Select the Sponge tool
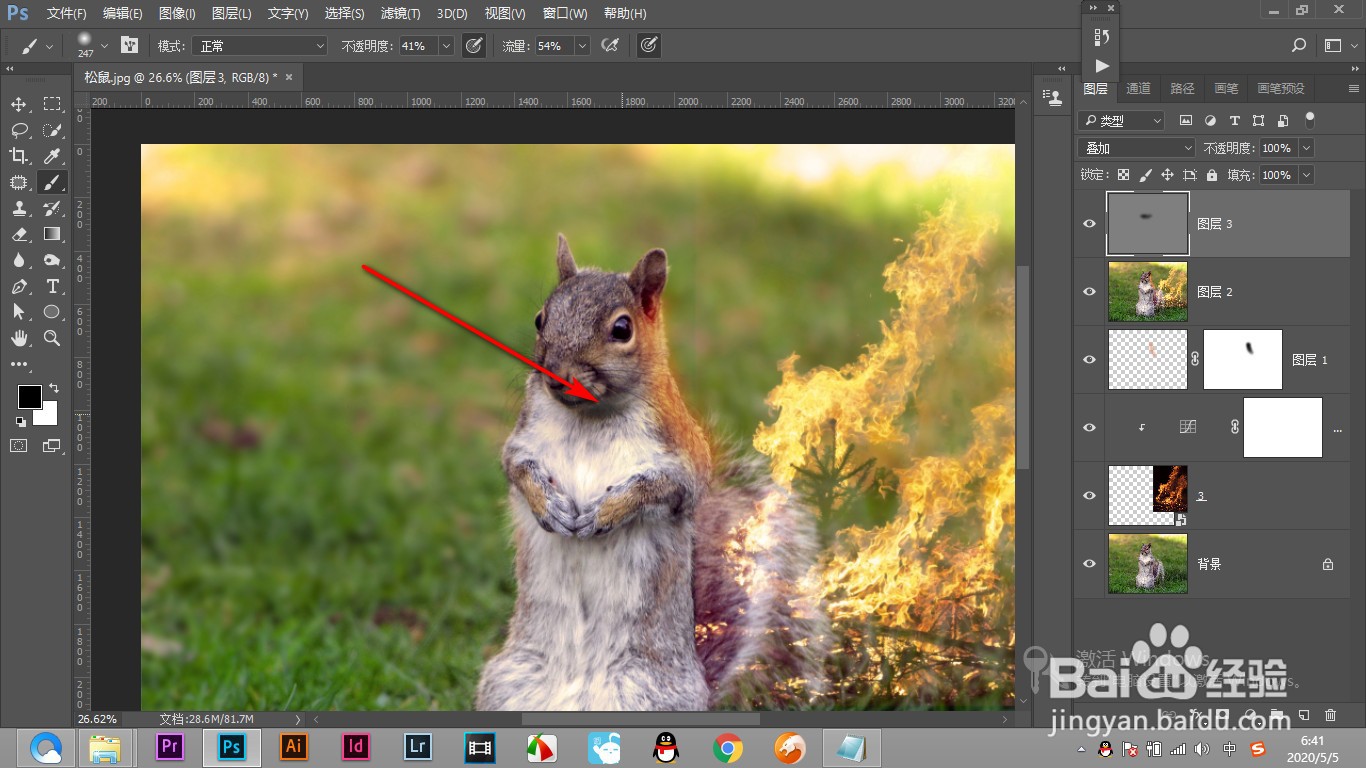Screen dimensions: 1366x768 click(52, 260)
